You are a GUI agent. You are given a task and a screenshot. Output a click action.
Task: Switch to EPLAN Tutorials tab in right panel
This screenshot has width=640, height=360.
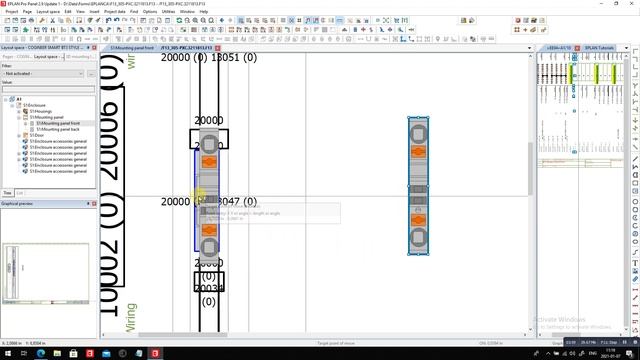tap(599, 48)
